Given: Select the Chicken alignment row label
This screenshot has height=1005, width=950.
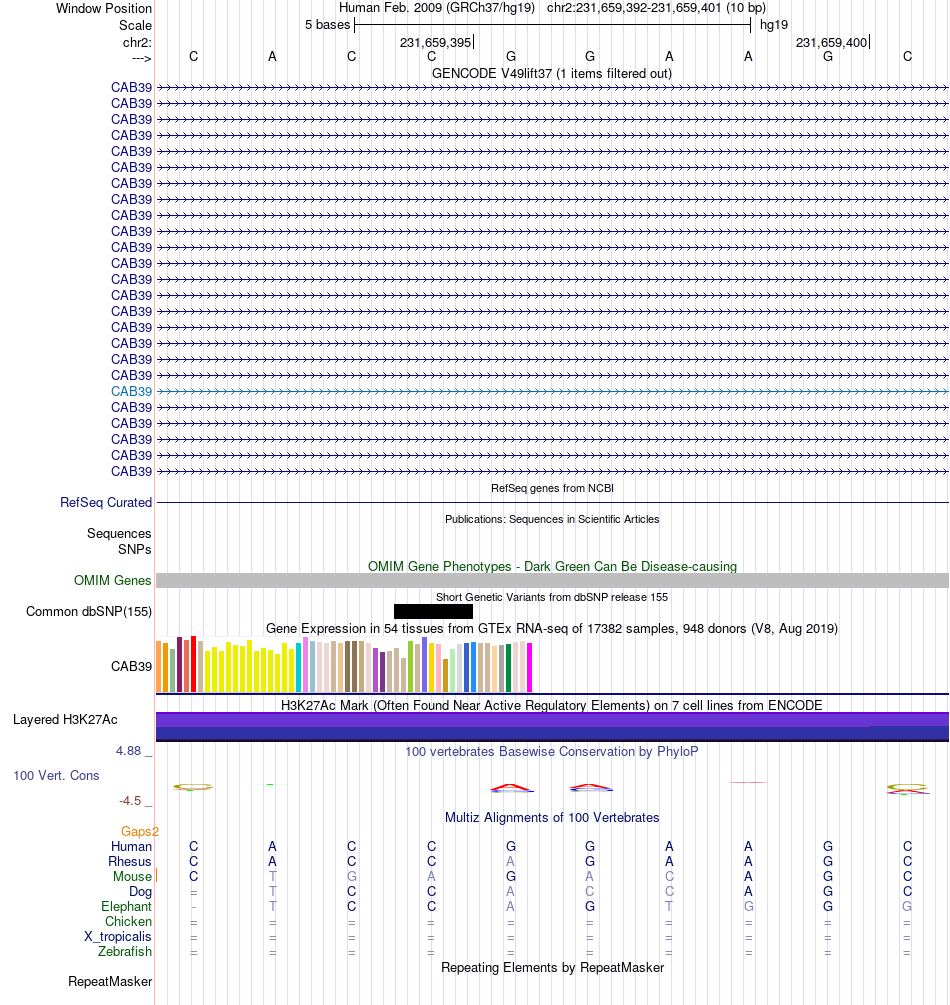Looking at the screenshot, I should click(x=128, y=922).
